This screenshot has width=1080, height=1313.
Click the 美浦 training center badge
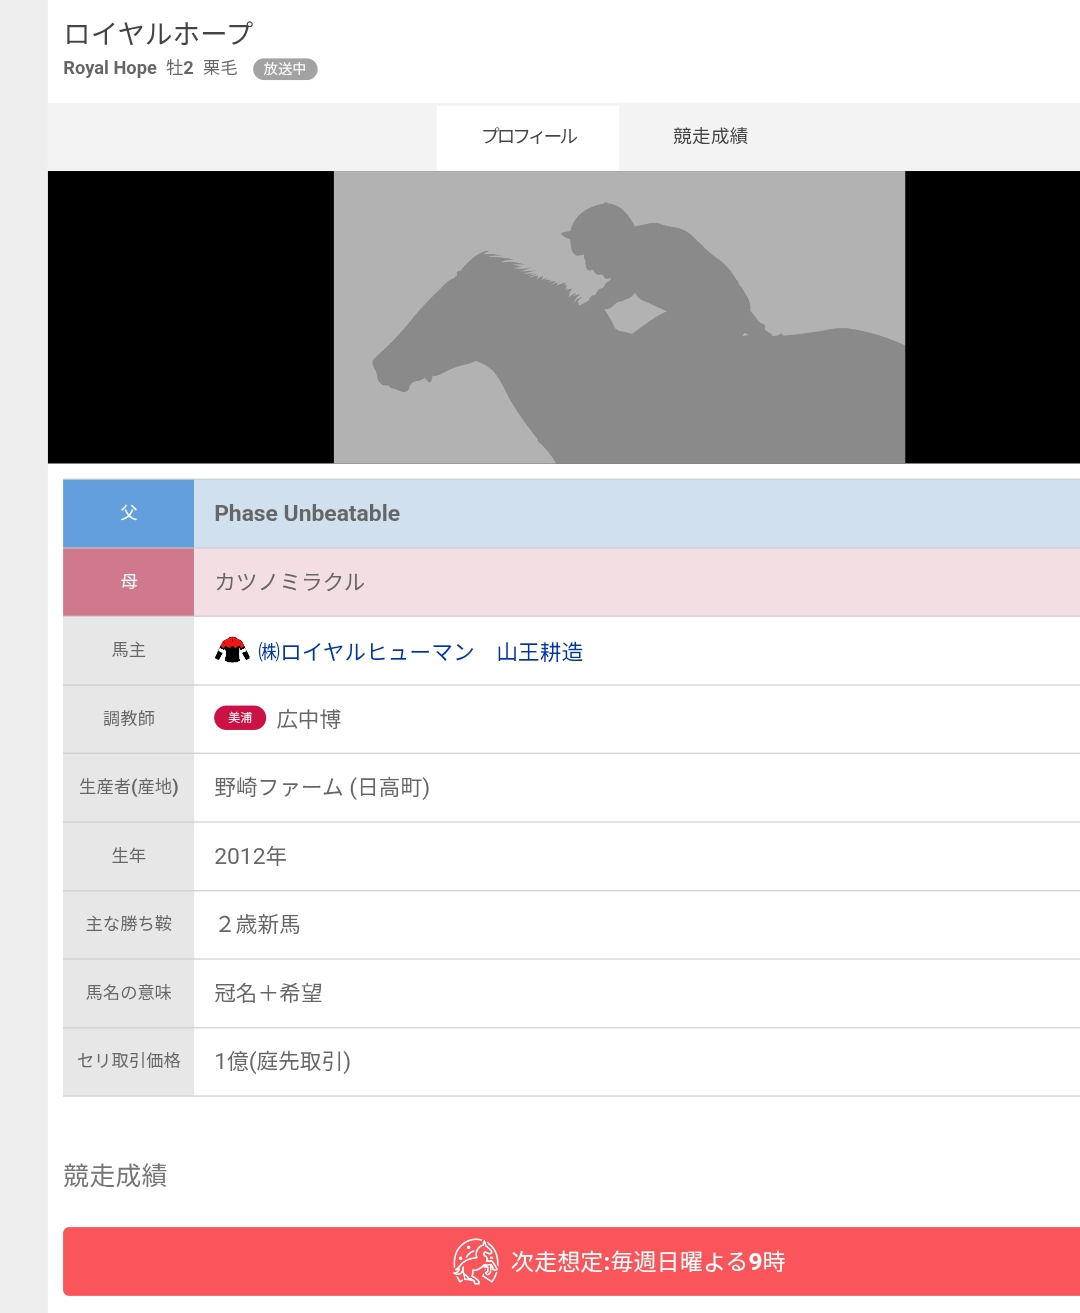[x=240, y=718]
